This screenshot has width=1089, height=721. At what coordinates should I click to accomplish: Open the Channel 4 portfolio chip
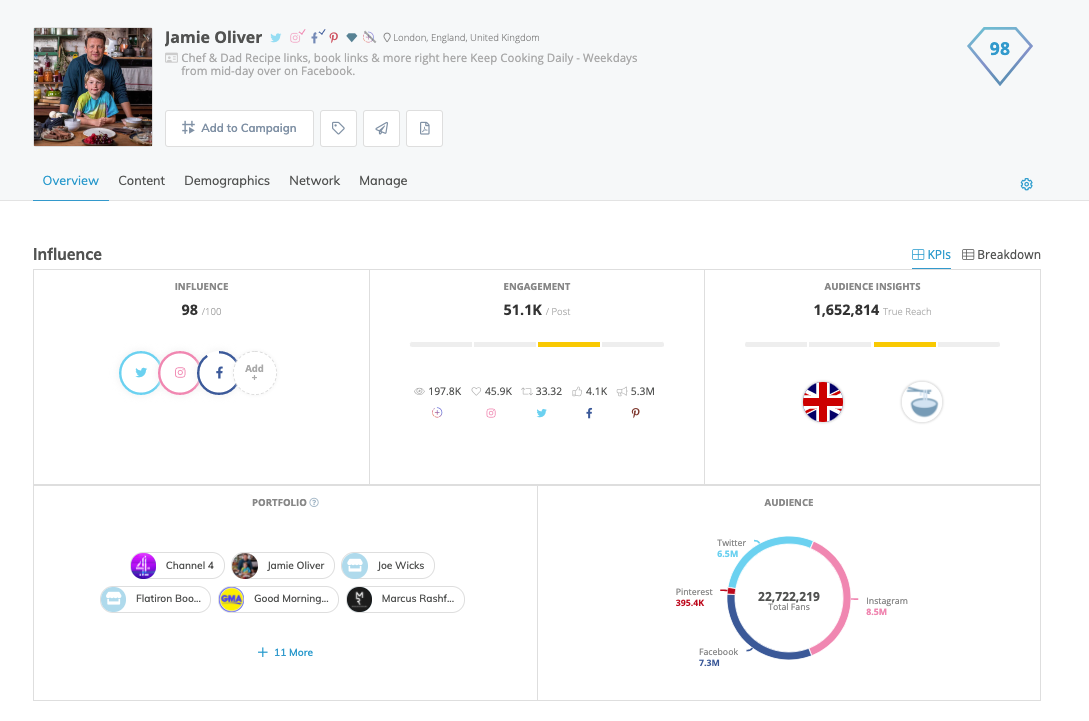177,565
